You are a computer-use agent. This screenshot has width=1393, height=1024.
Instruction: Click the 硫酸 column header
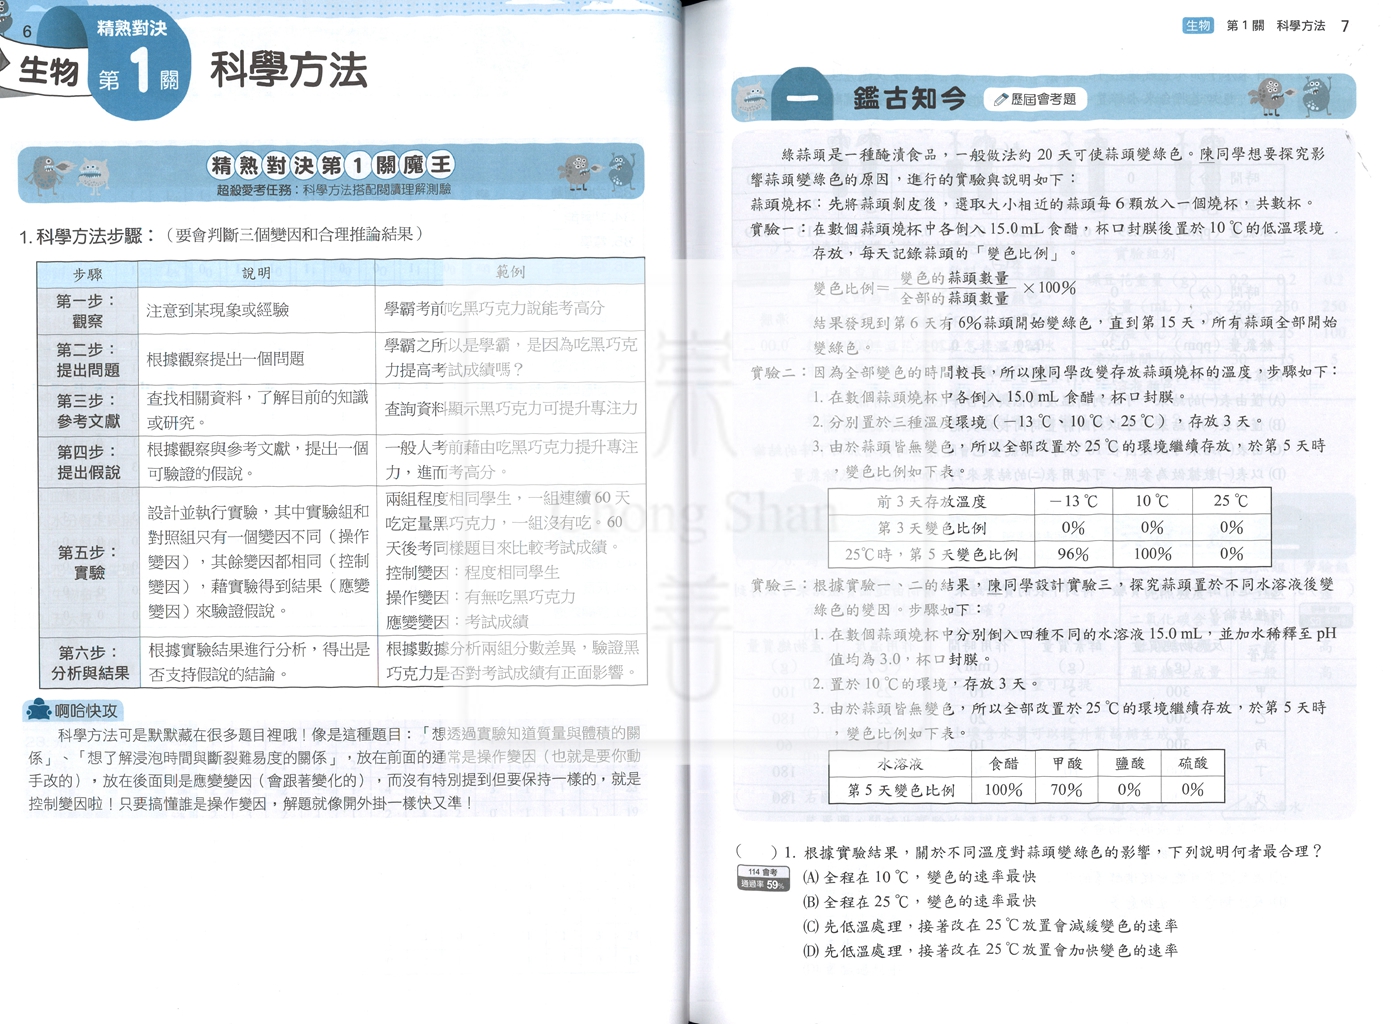click(1193, 763)
